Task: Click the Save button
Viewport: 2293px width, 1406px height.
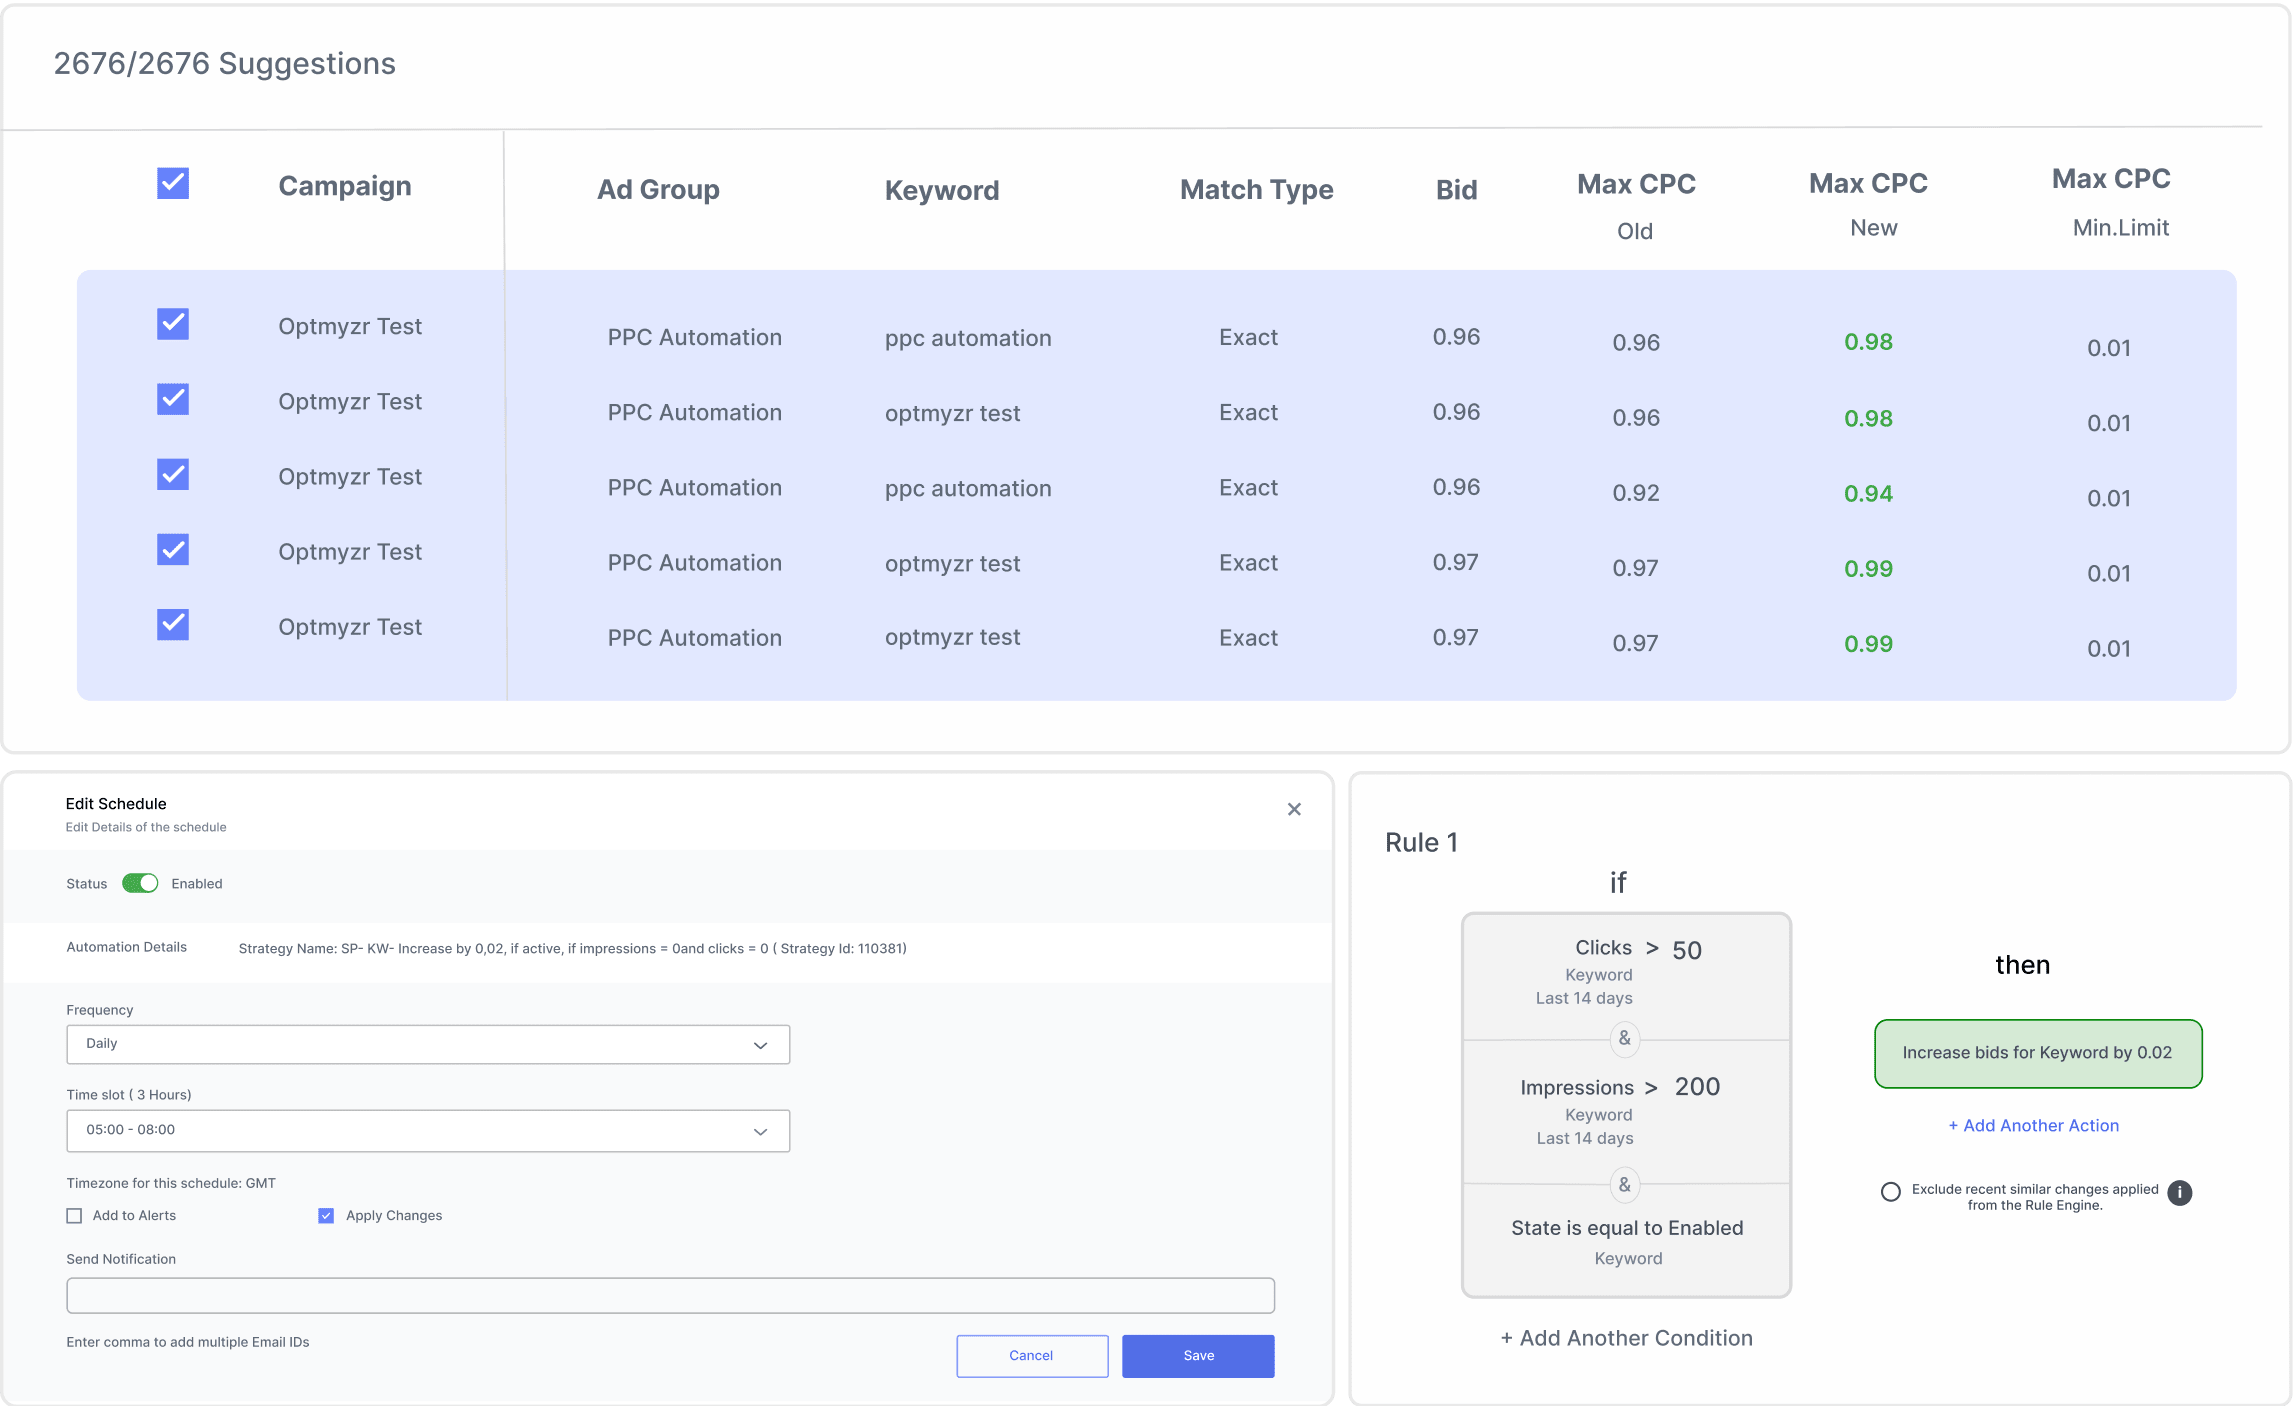Action: click(1197, 1356)
